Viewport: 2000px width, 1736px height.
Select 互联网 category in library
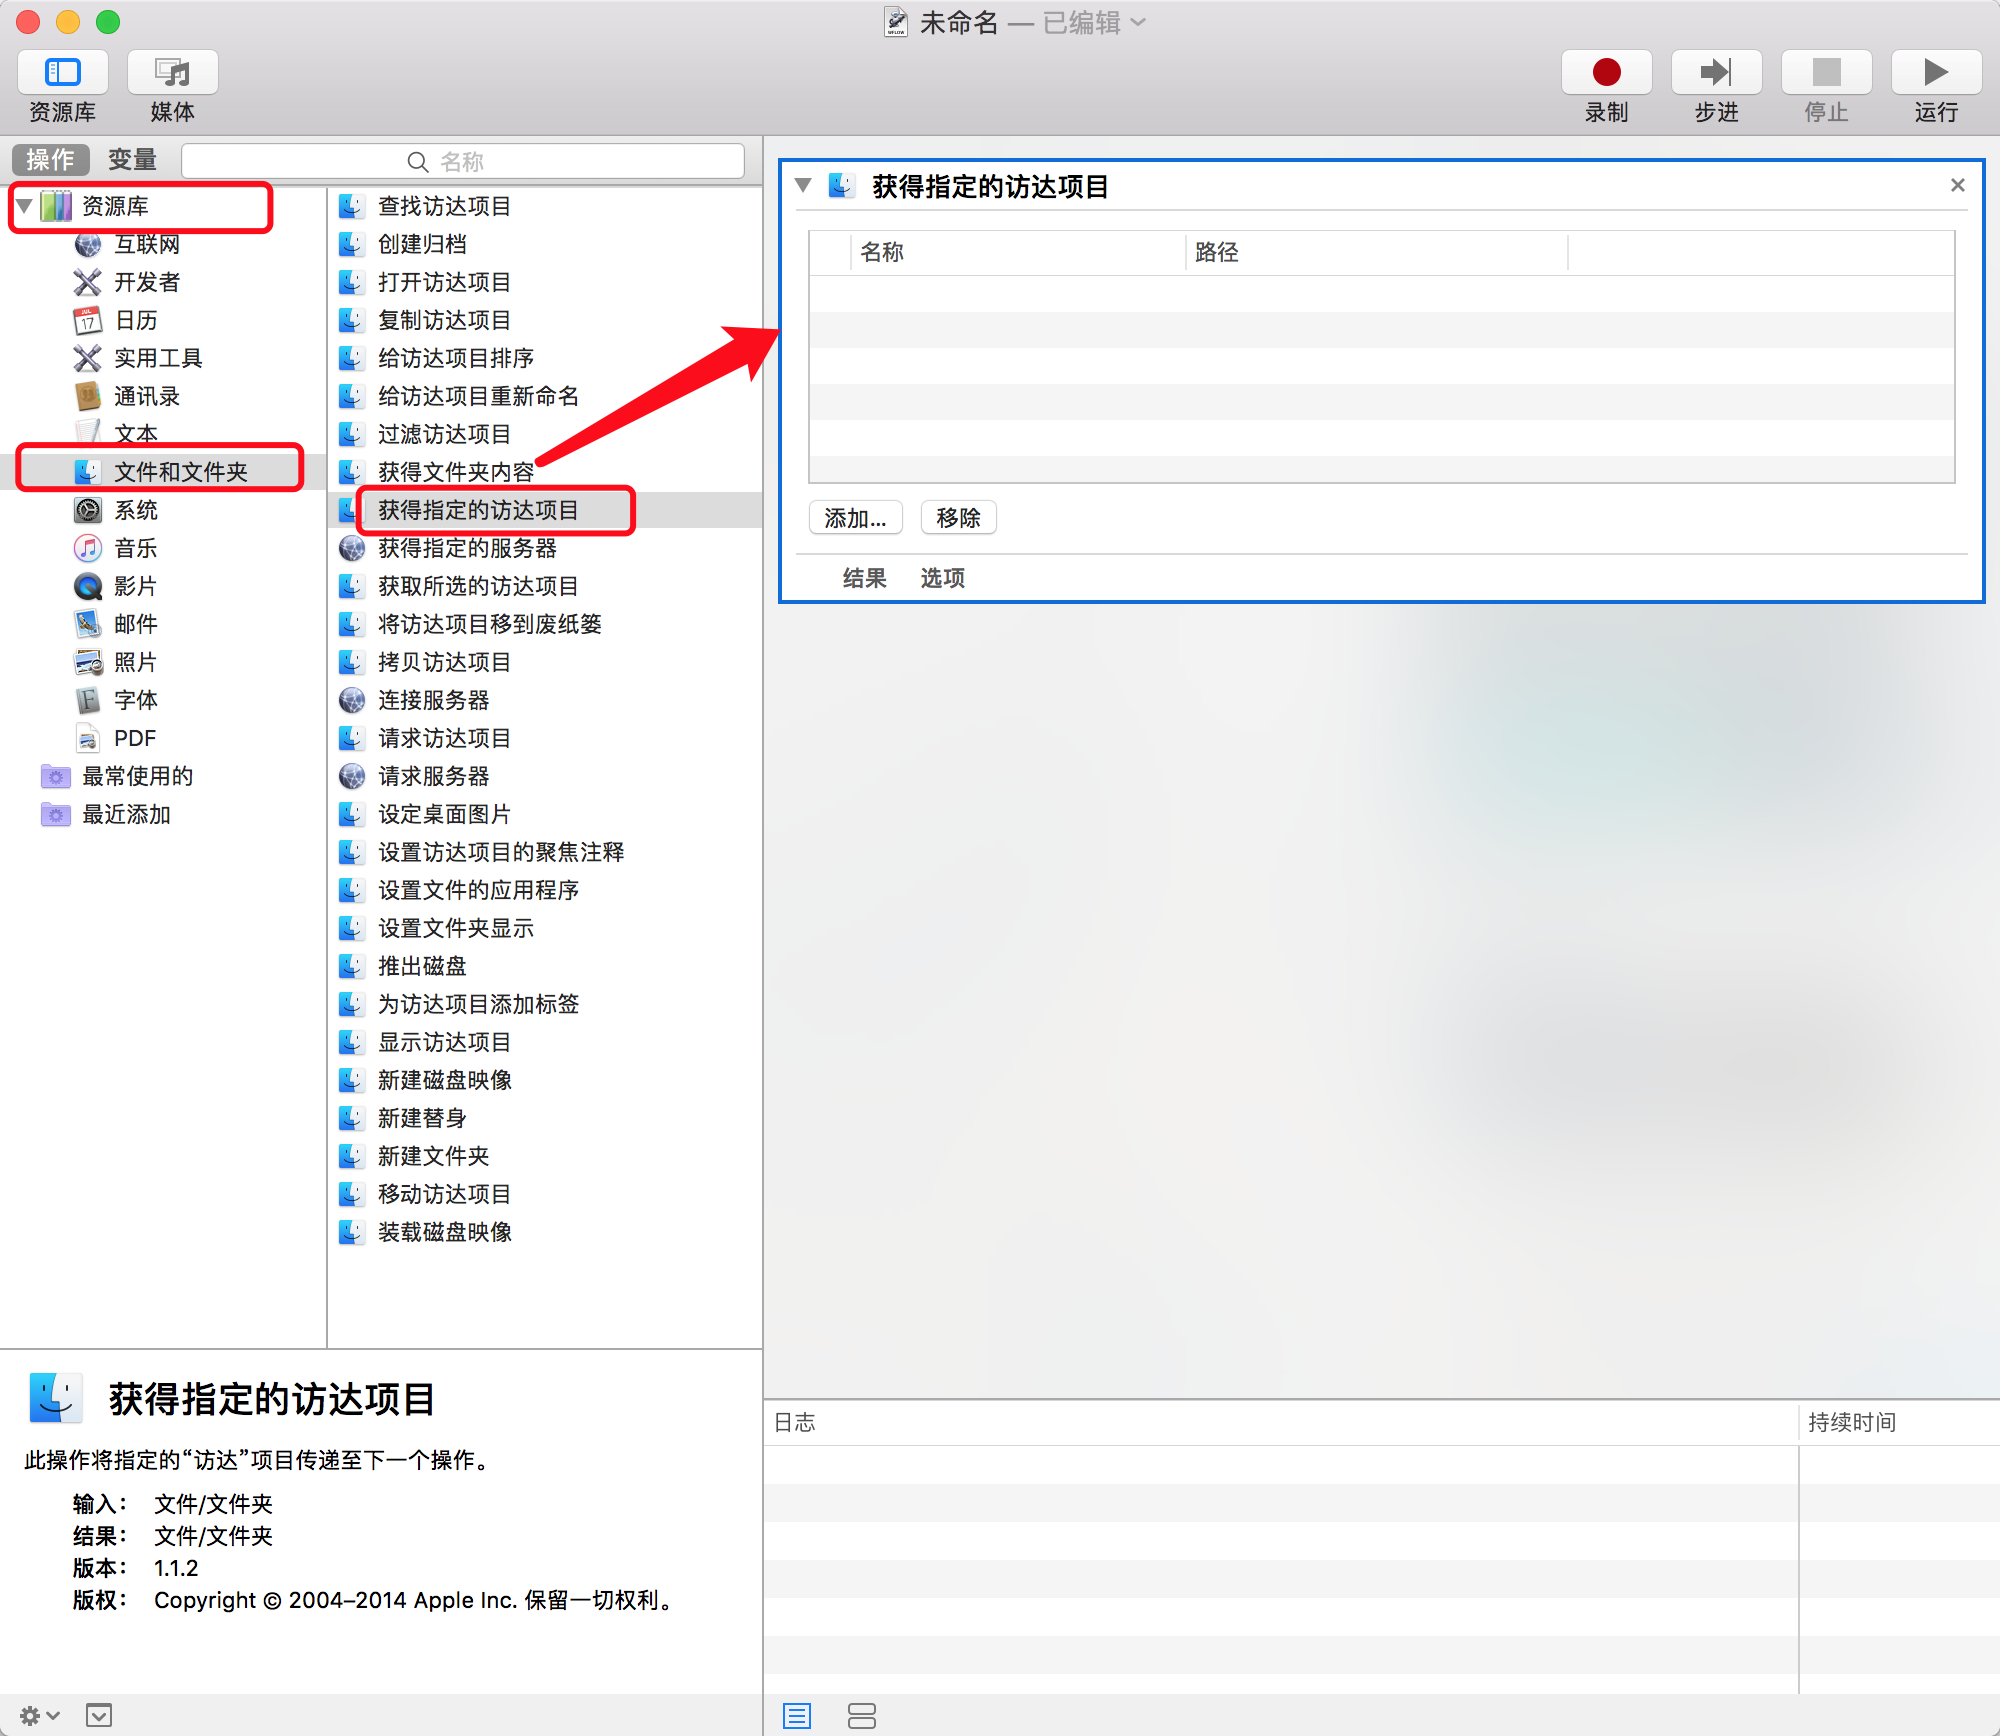coord(146,244)
